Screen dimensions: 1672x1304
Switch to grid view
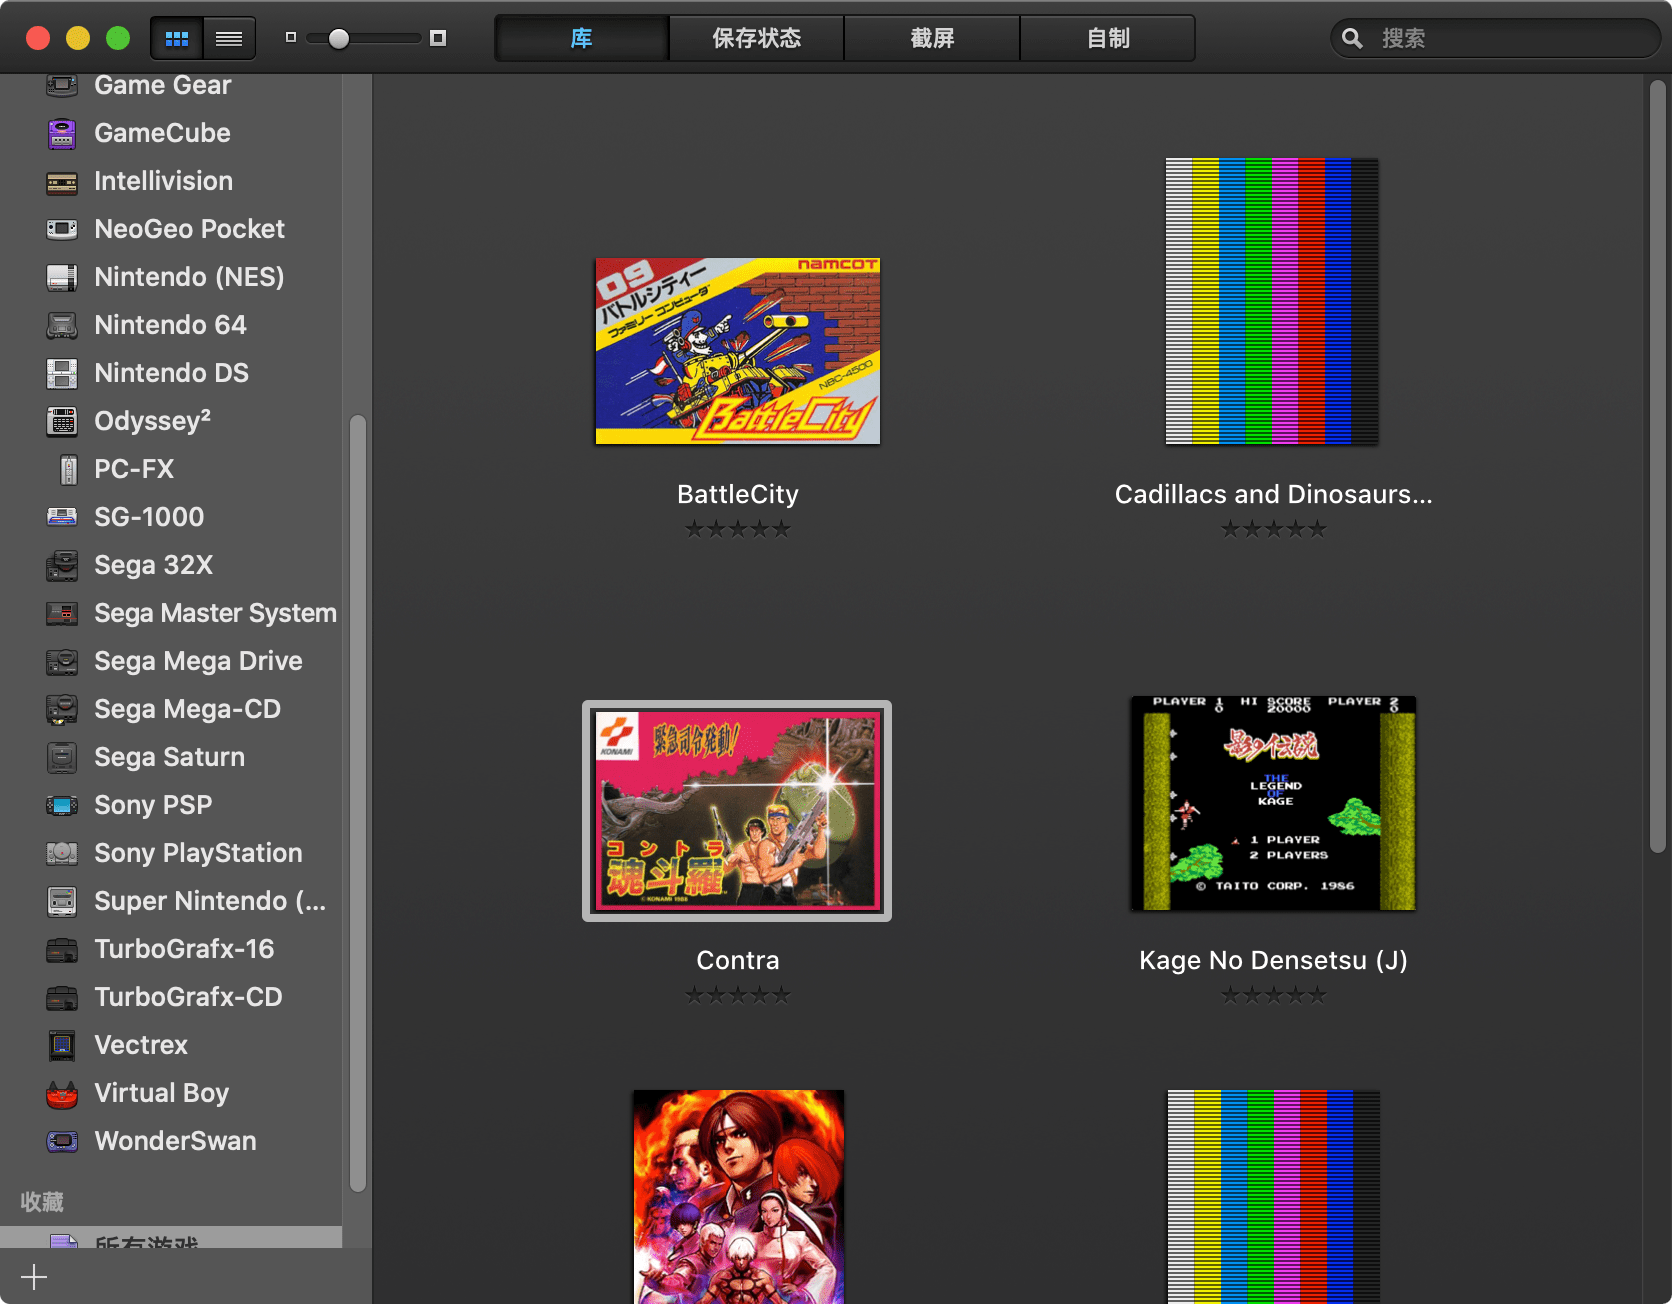pos(177,39)
